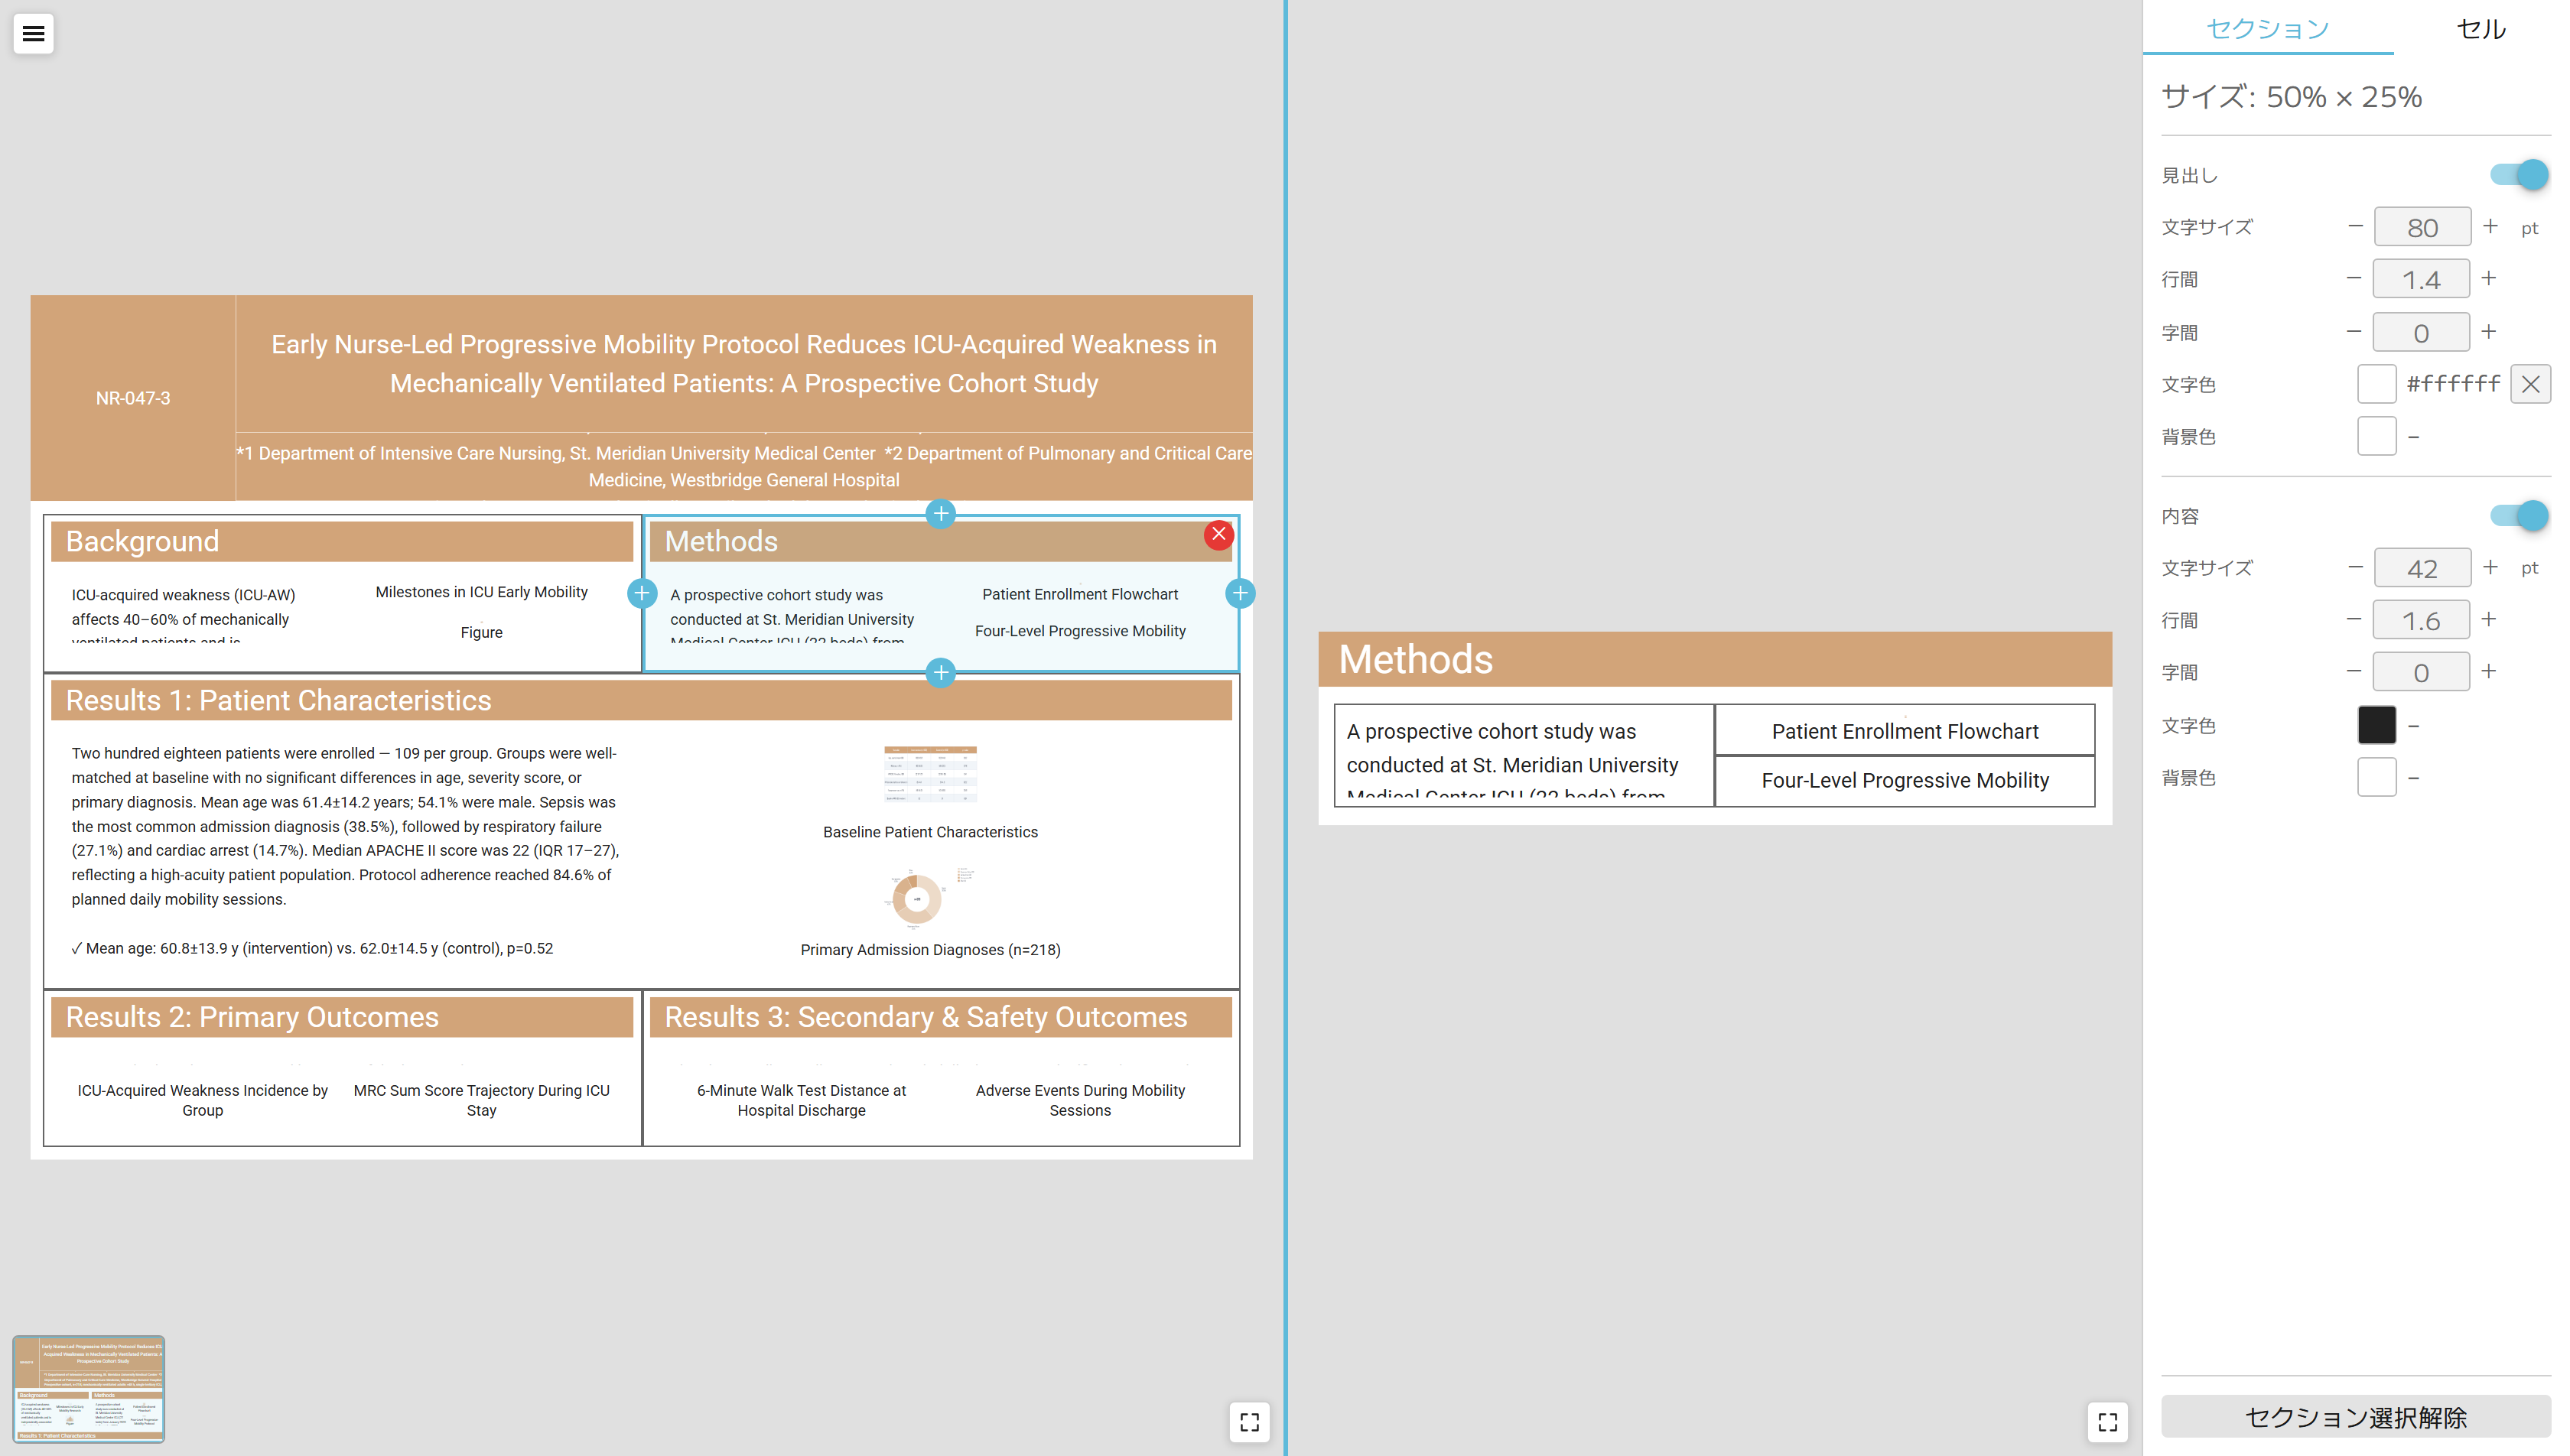Increase content 文字サイズ with plus

[x=2490, y=568]
